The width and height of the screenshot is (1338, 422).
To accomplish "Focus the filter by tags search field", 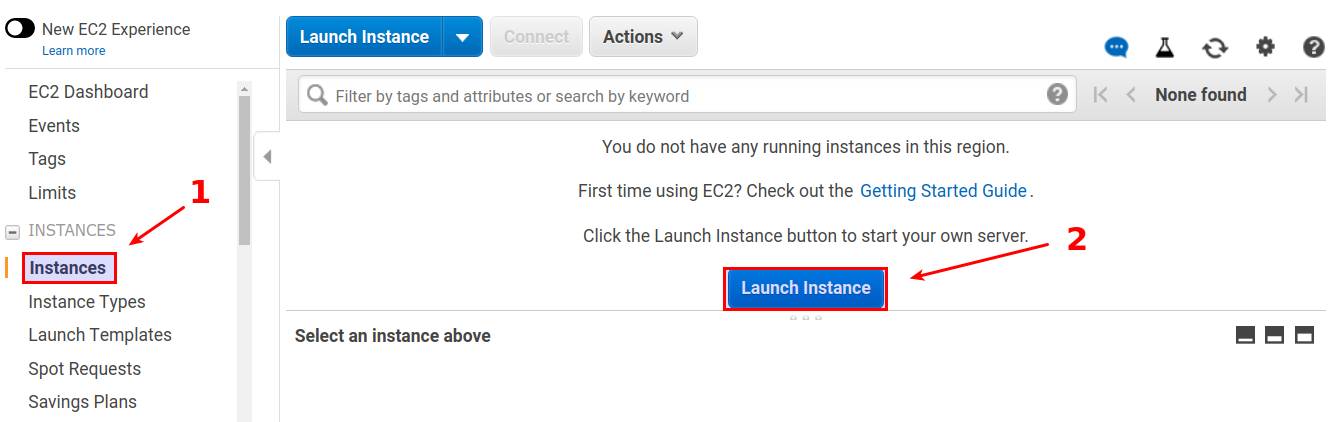I will (687, 96).
